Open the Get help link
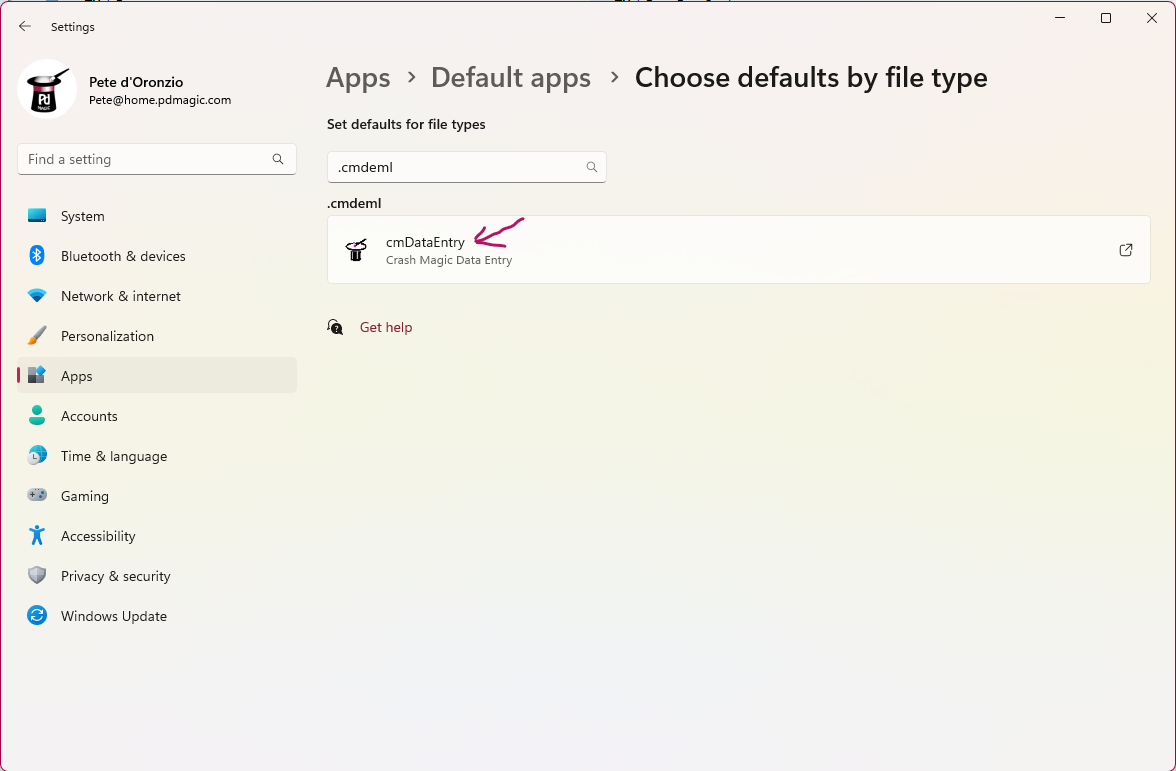 pyautogui.click(x=386, y=327)
